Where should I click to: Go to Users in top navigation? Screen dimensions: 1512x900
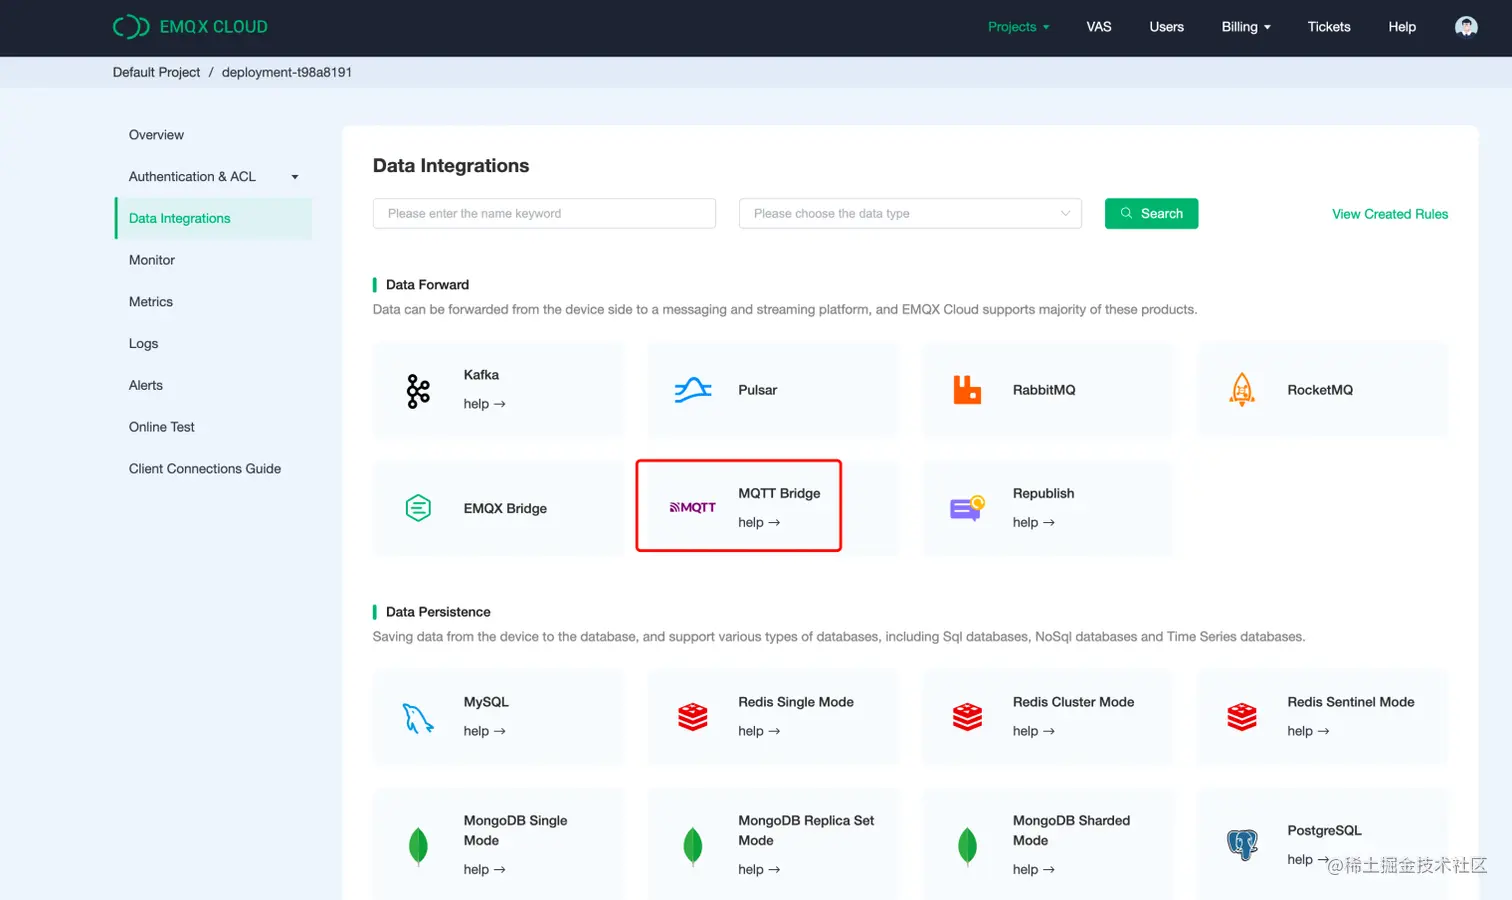click(1166, 27)
